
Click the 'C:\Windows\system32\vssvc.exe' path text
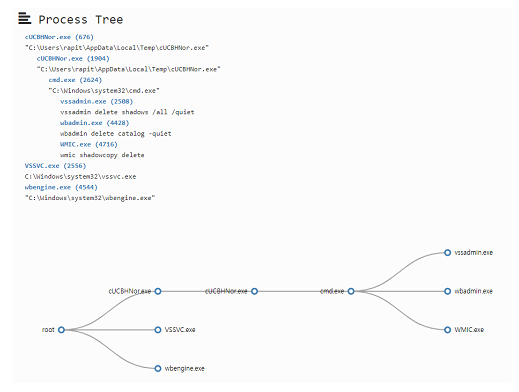(80, 177)
